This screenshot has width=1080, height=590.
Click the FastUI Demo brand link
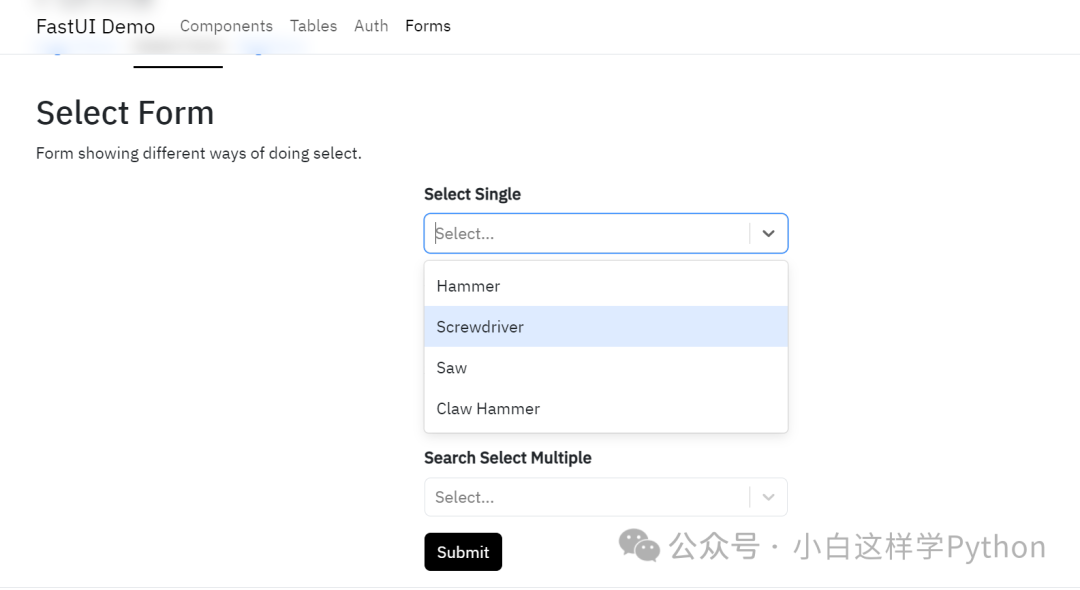[x=95, y=26]
